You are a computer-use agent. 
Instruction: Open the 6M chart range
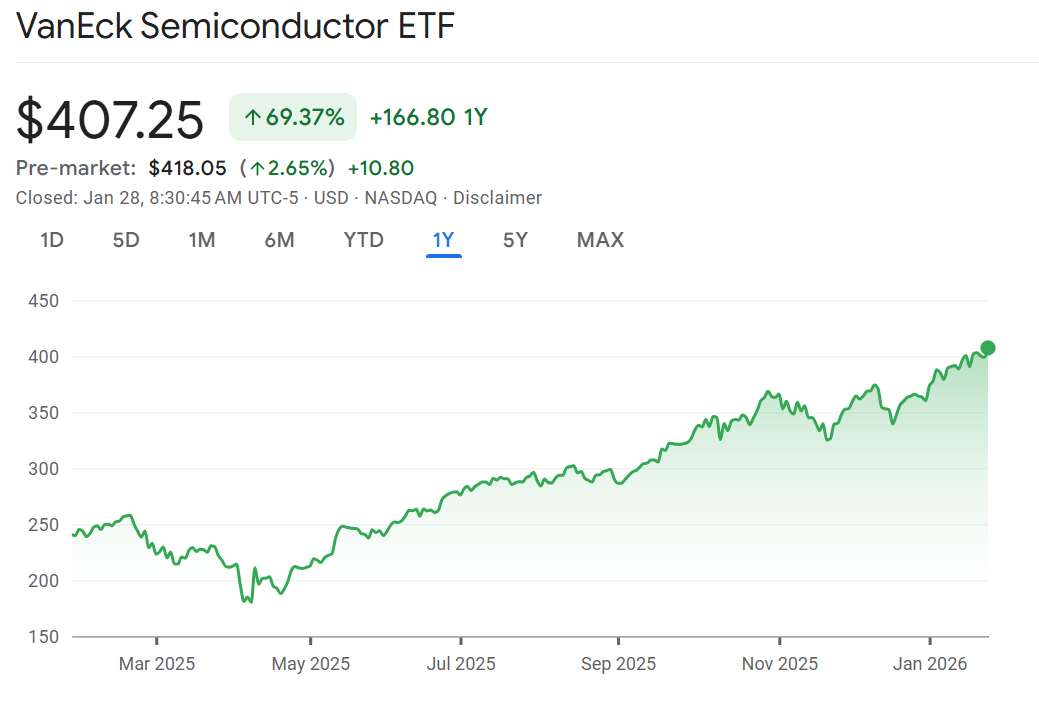pos(279,240)
